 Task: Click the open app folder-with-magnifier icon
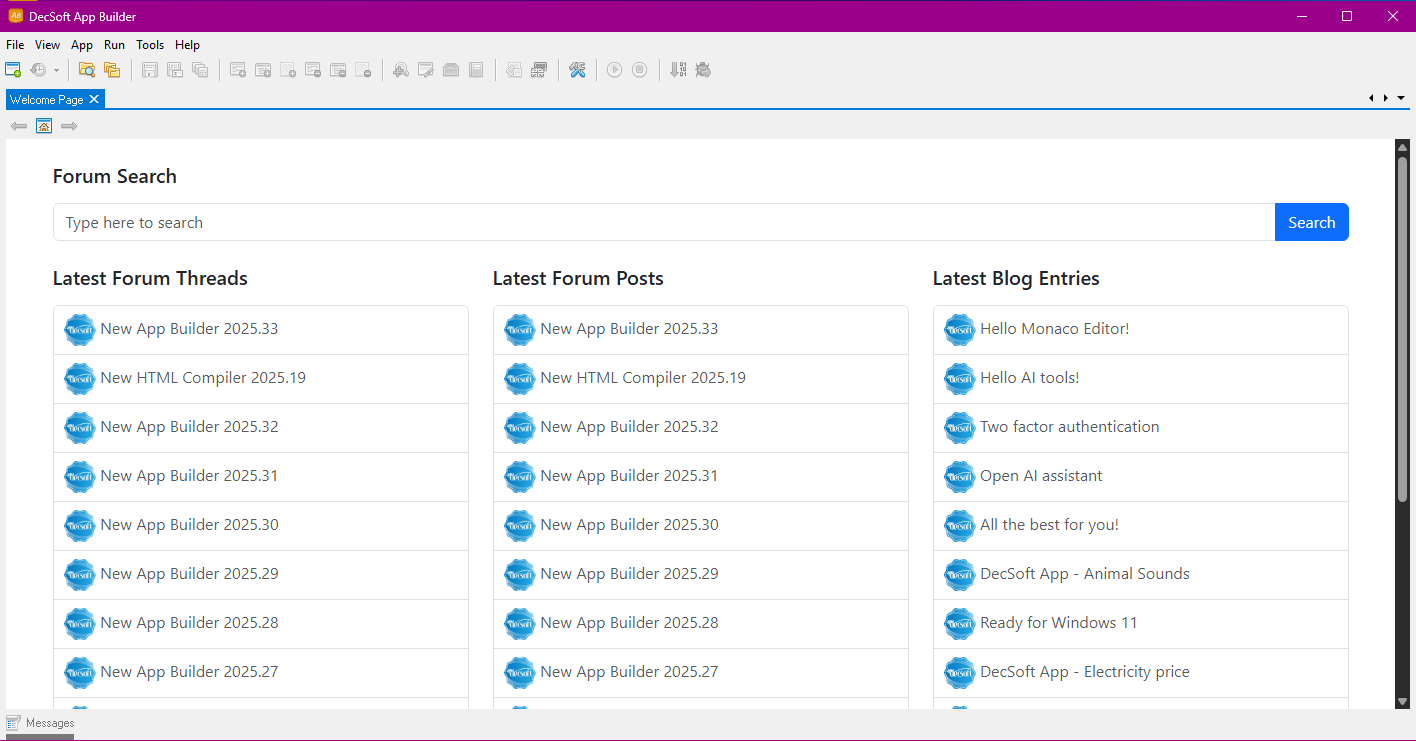[87, 70]
